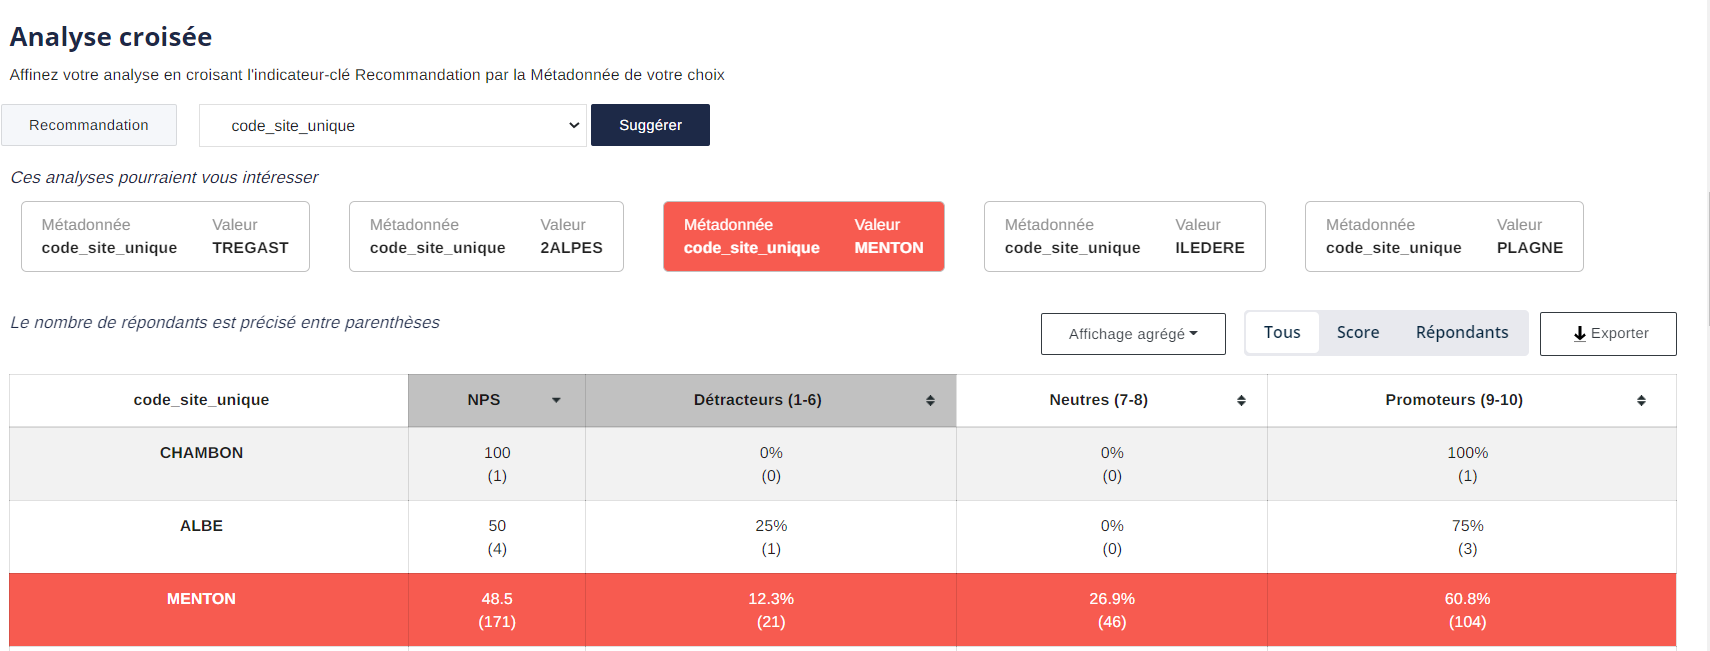This screenshot has height=651, width=1710.
Task: Click the Recommandation indicator tab
Action: tap(89, 125)
